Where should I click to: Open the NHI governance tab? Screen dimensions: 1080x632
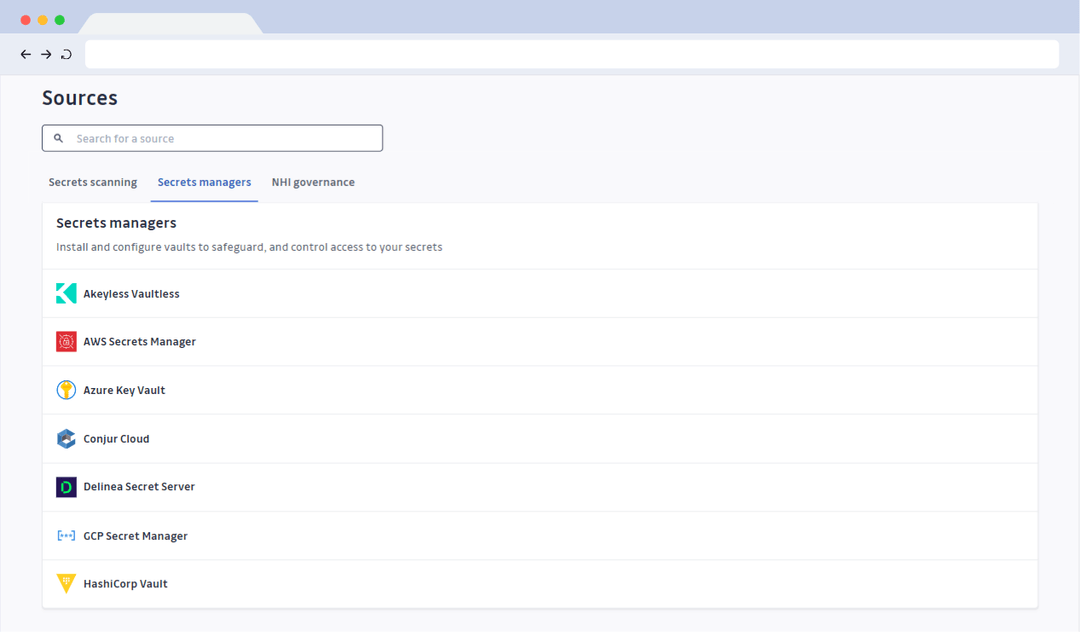tap(312, 182)
